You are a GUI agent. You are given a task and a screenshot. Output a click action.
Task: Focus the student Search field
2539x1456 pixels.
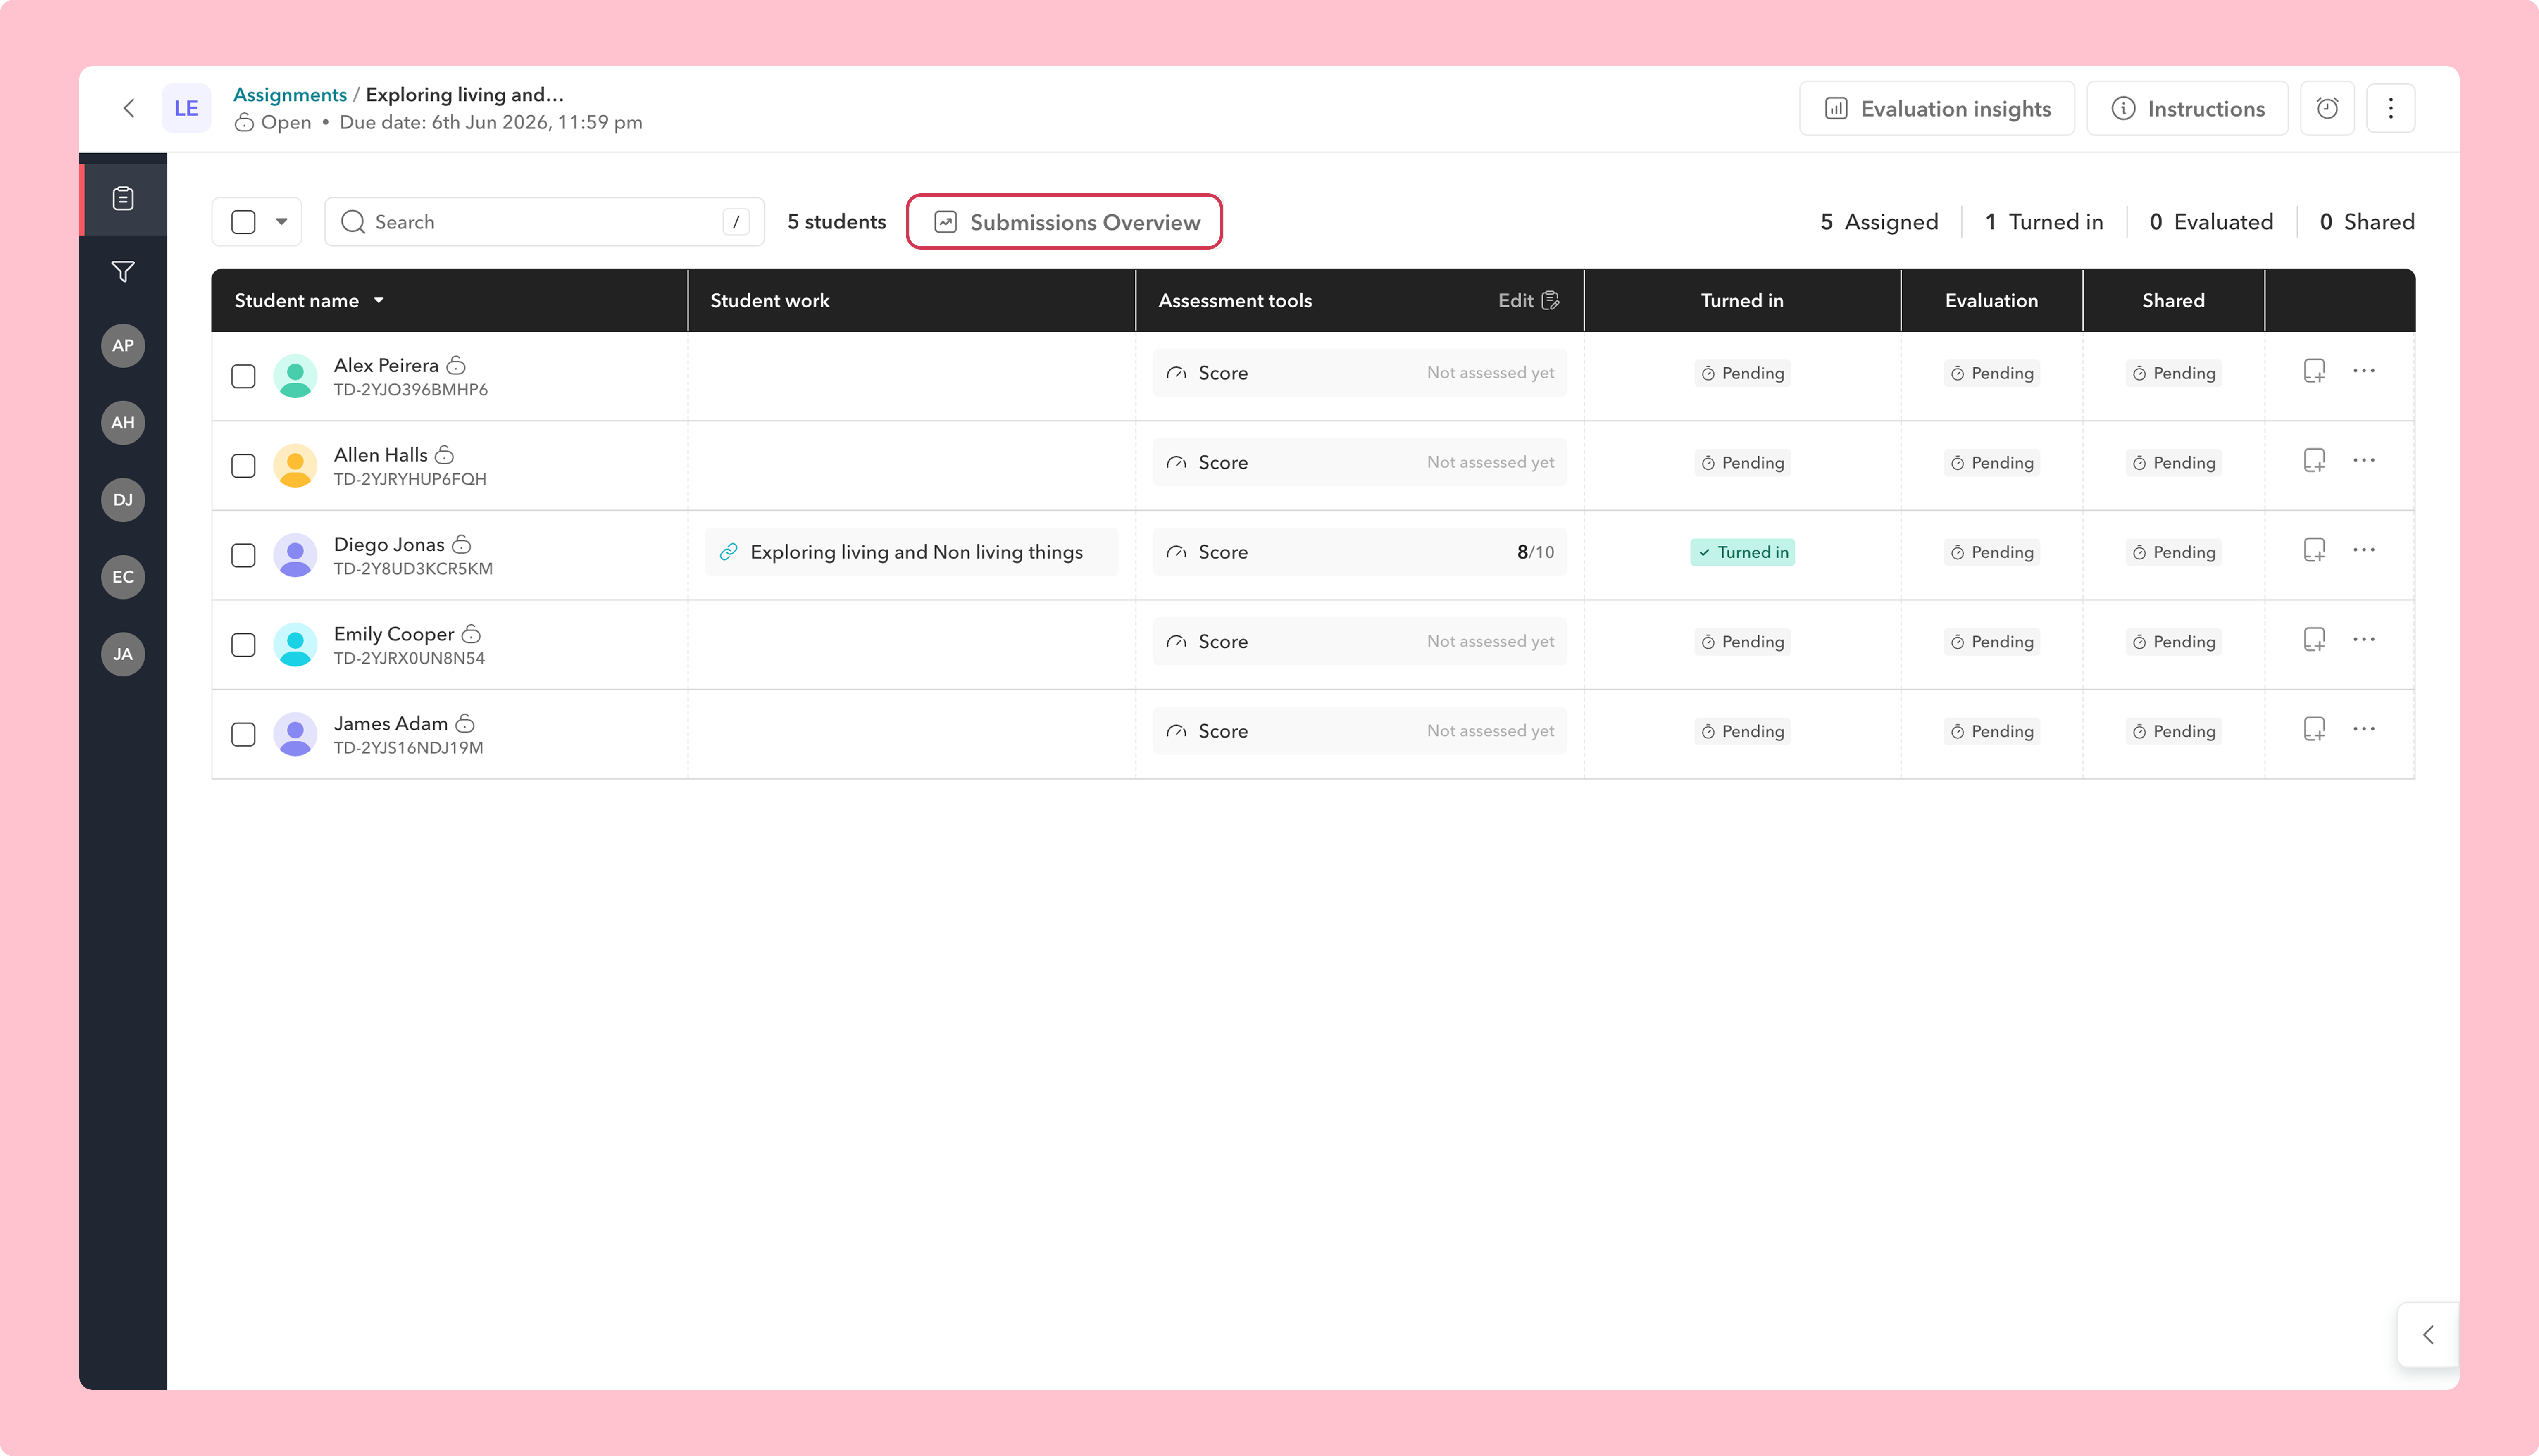tap(544, 222)
